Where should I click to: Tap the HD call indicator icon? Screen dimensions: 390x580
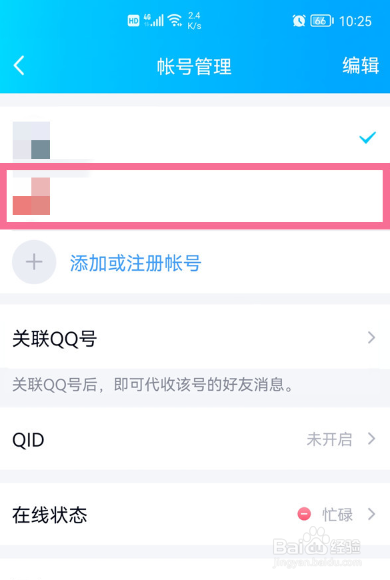click(x=133, y=21)
